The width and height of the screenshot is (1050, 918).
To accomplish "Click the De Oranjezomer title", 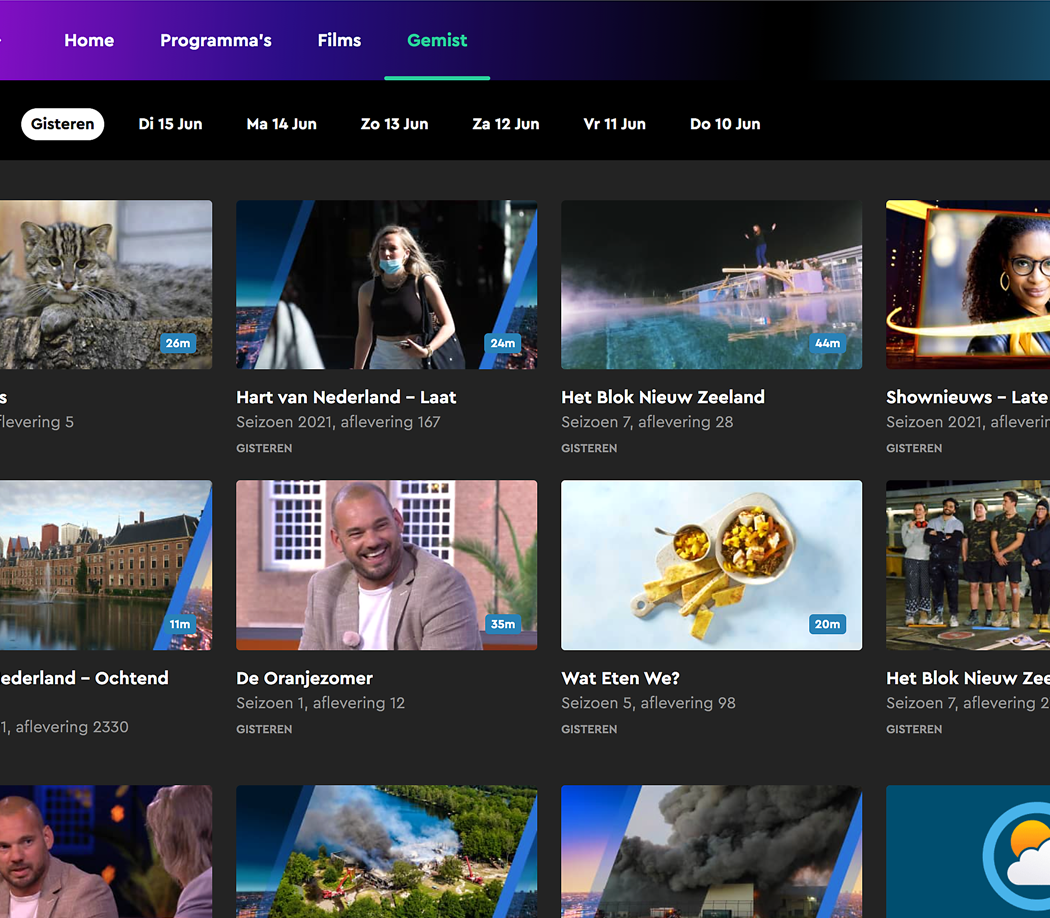I will [x=305, y=678].
